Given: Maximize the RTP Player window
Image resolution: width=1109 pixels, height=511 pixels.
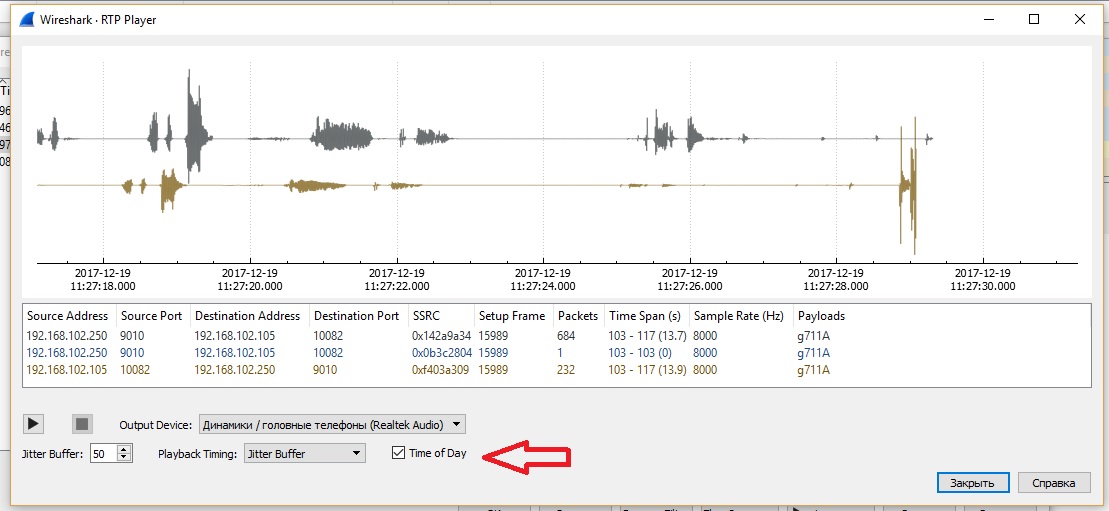Looking at the screenshot, I should (1034, 19).
